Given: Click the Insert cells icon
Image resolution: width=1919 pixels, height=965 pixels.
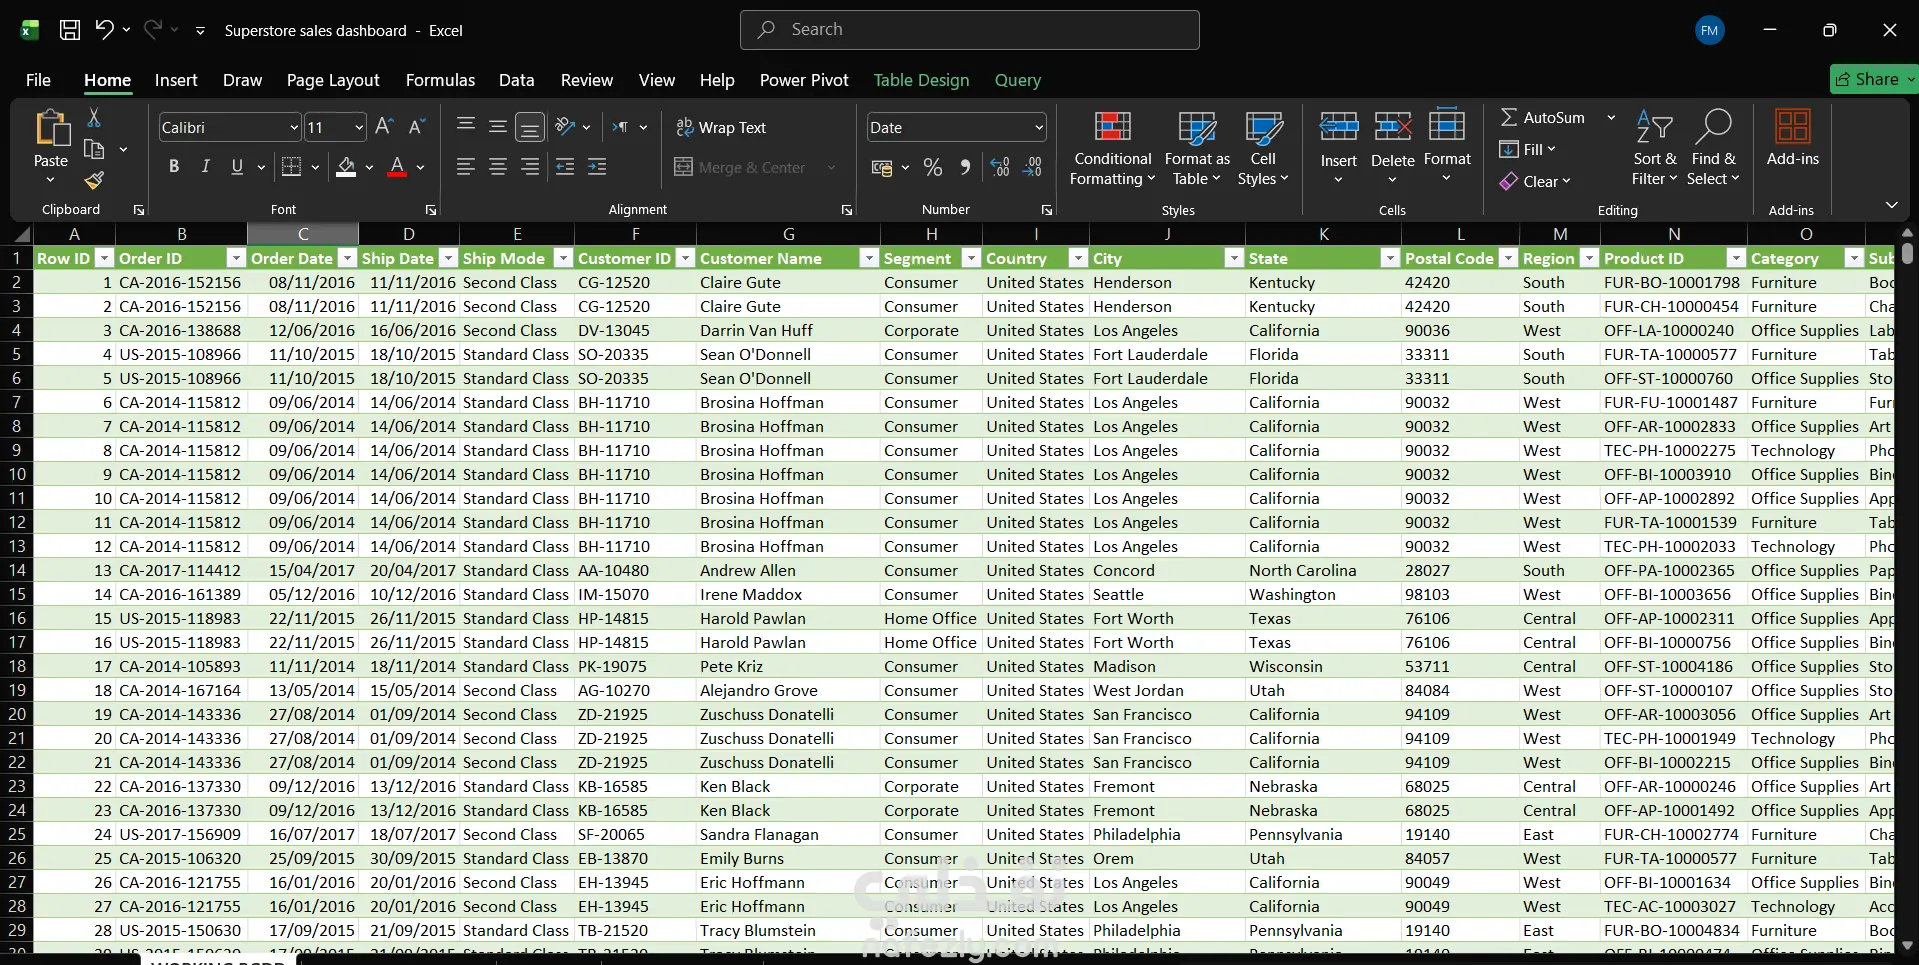Looking at the screenshot, I should coord(1339,127).
